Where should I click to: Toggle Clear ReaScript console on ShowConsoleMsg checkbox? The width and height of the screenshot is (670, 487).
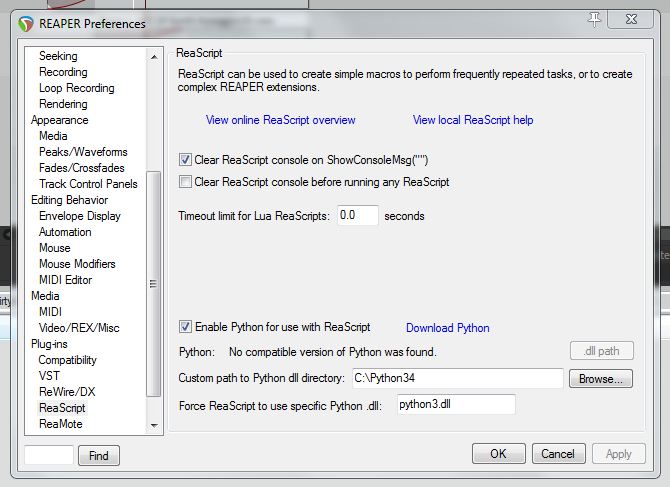pos(185,160)
